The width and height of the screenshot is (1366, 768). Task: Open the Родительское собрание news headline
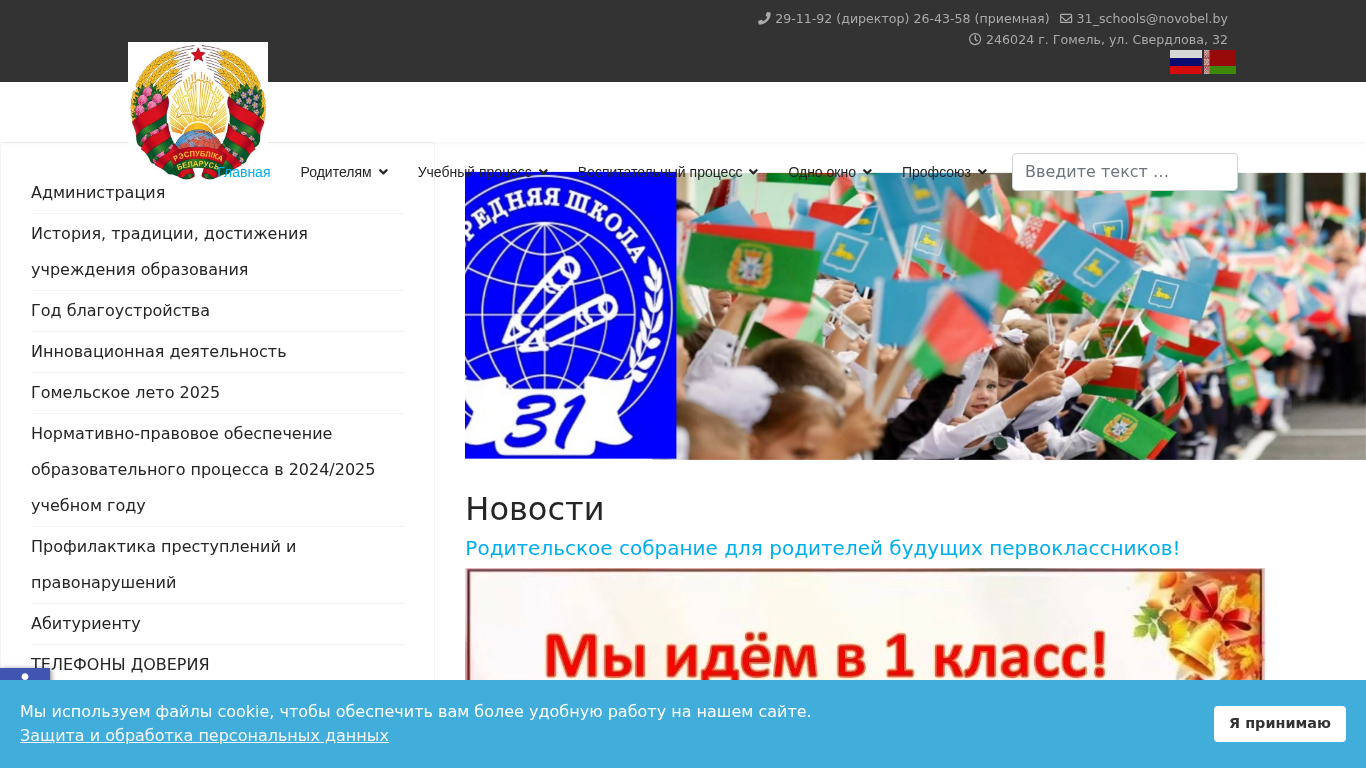point(822,548)
